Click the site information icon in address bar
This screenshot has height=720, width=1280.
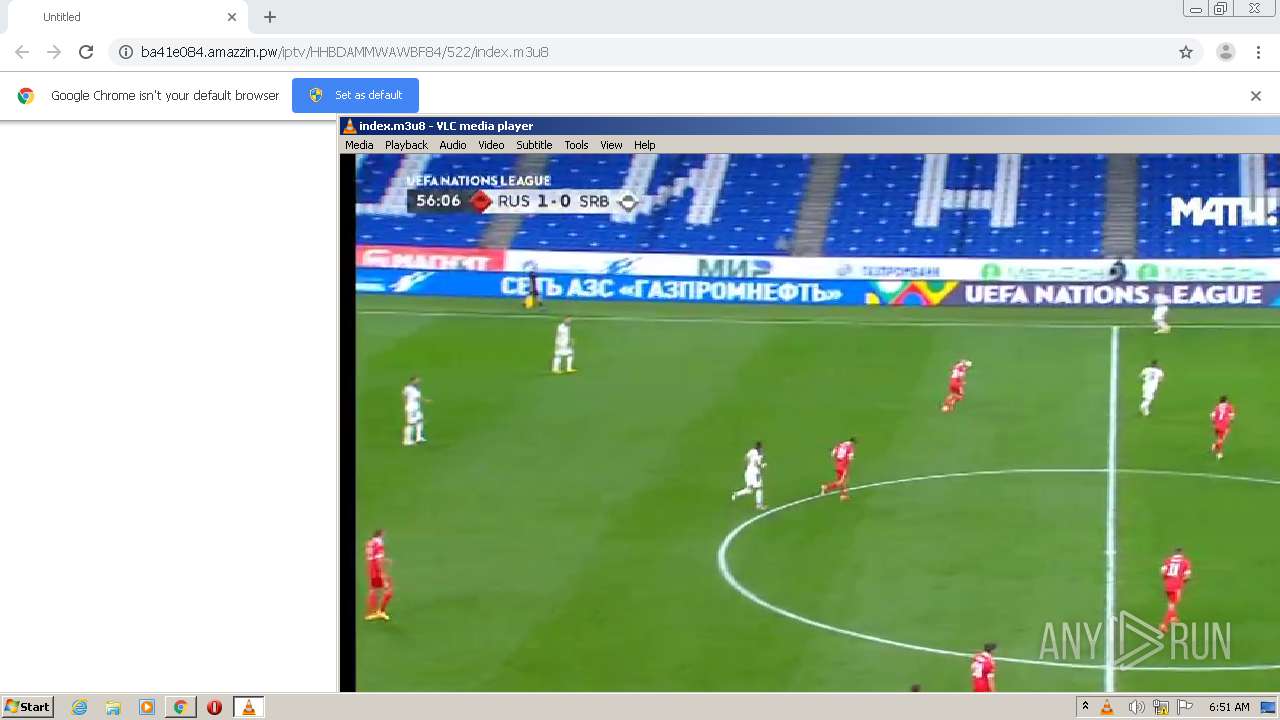click(x=126, y=52)
